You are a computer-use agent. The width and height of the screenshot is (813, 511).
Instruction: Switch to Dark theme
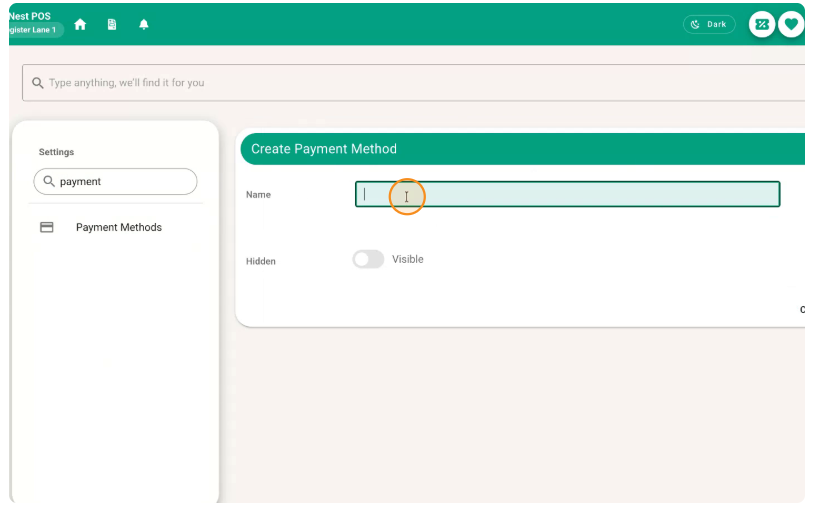[x=709, y=24]
